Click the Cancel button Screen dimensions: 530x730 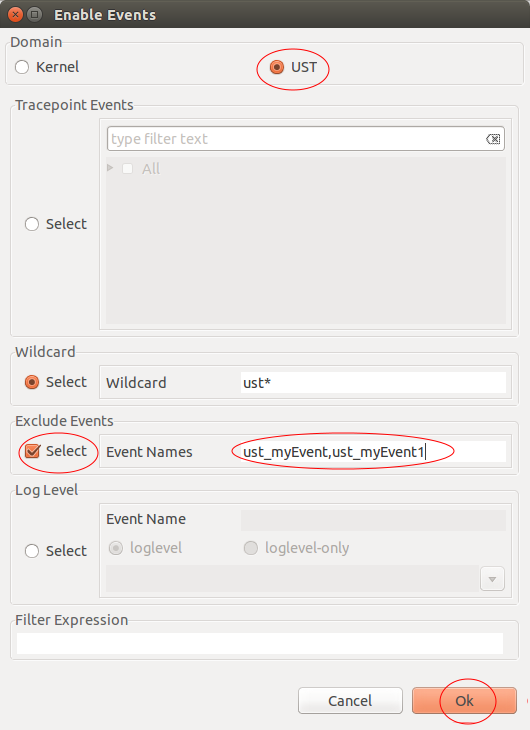(350, 701)
